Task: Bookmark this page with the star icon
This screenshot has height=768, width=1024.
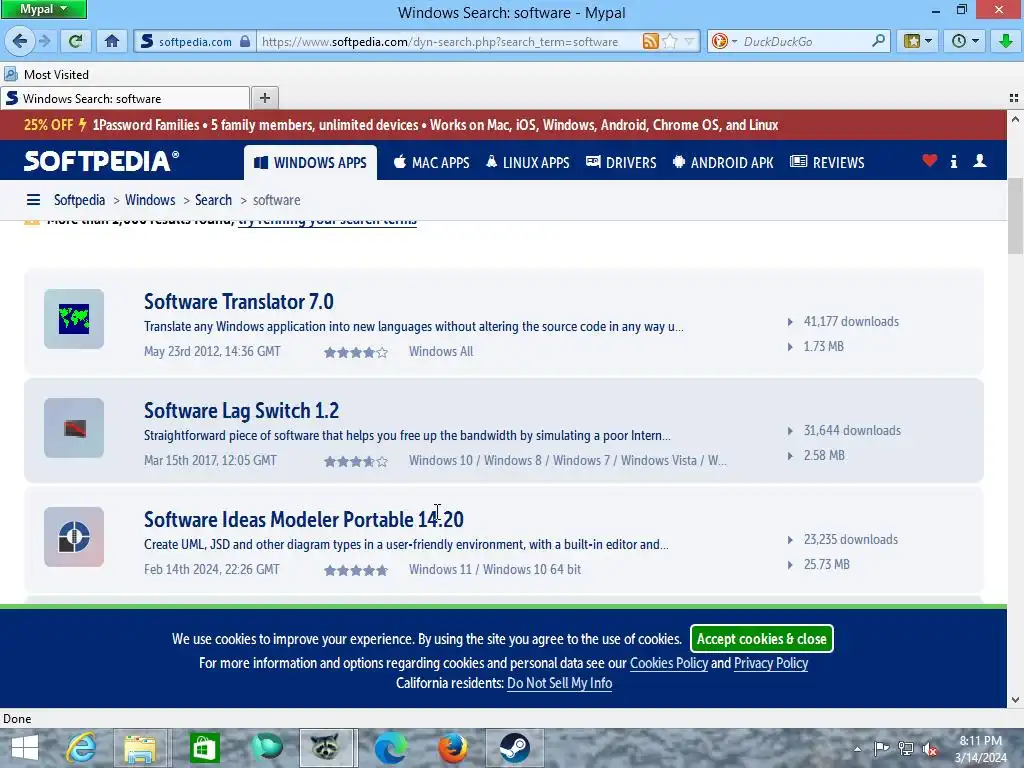Action: click(669, 41)
